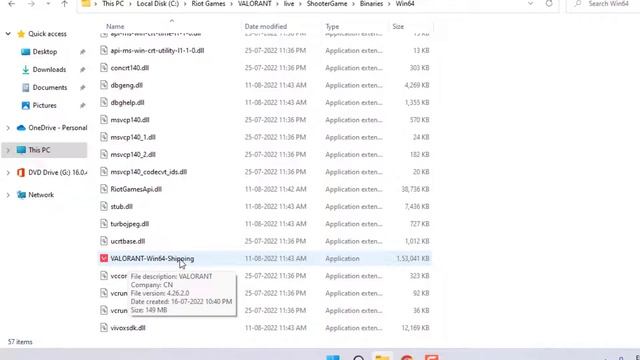Select This PC in the navigation pane
Screen dimensions: 640x360
pos(39,150)
